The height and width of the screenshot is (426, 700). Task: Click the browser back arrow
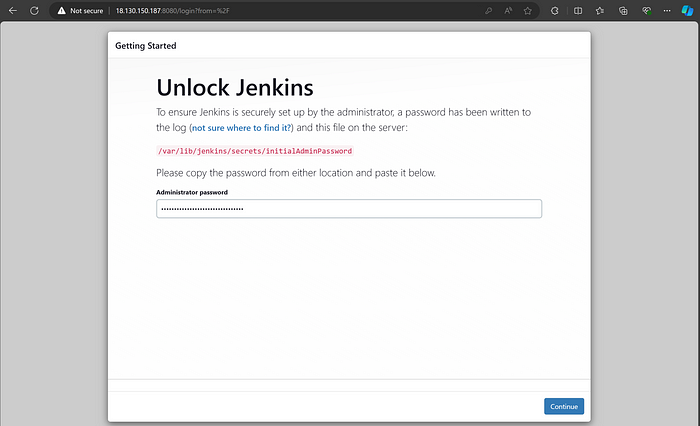(12, 11)
